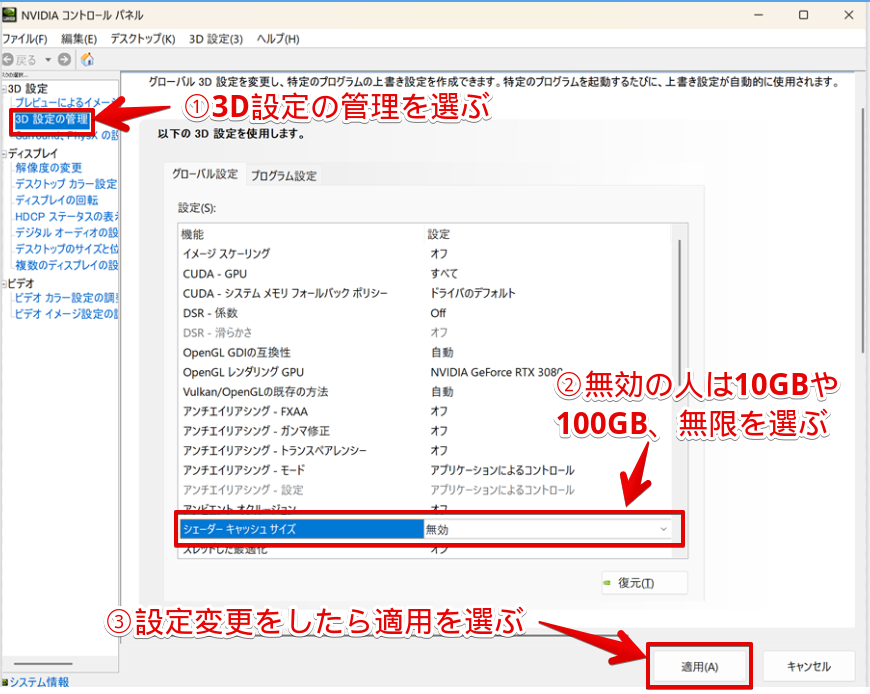The width and height of the screenshot is (870, 694).
Task: Select アンチエイリアシング - FXAA row
Action: pos(424,412)
